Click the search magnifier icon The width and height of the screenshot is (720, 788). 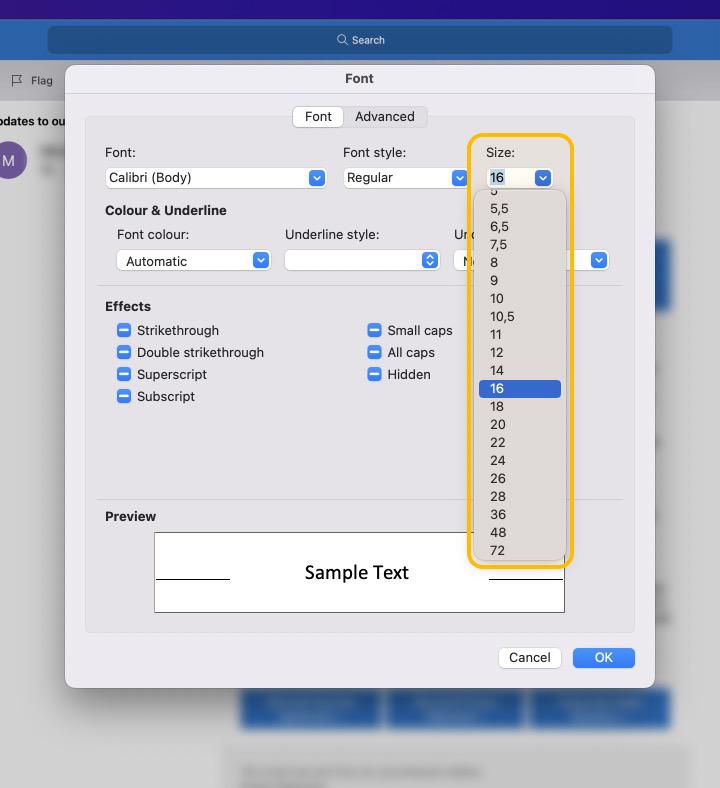tap(342, 40)
